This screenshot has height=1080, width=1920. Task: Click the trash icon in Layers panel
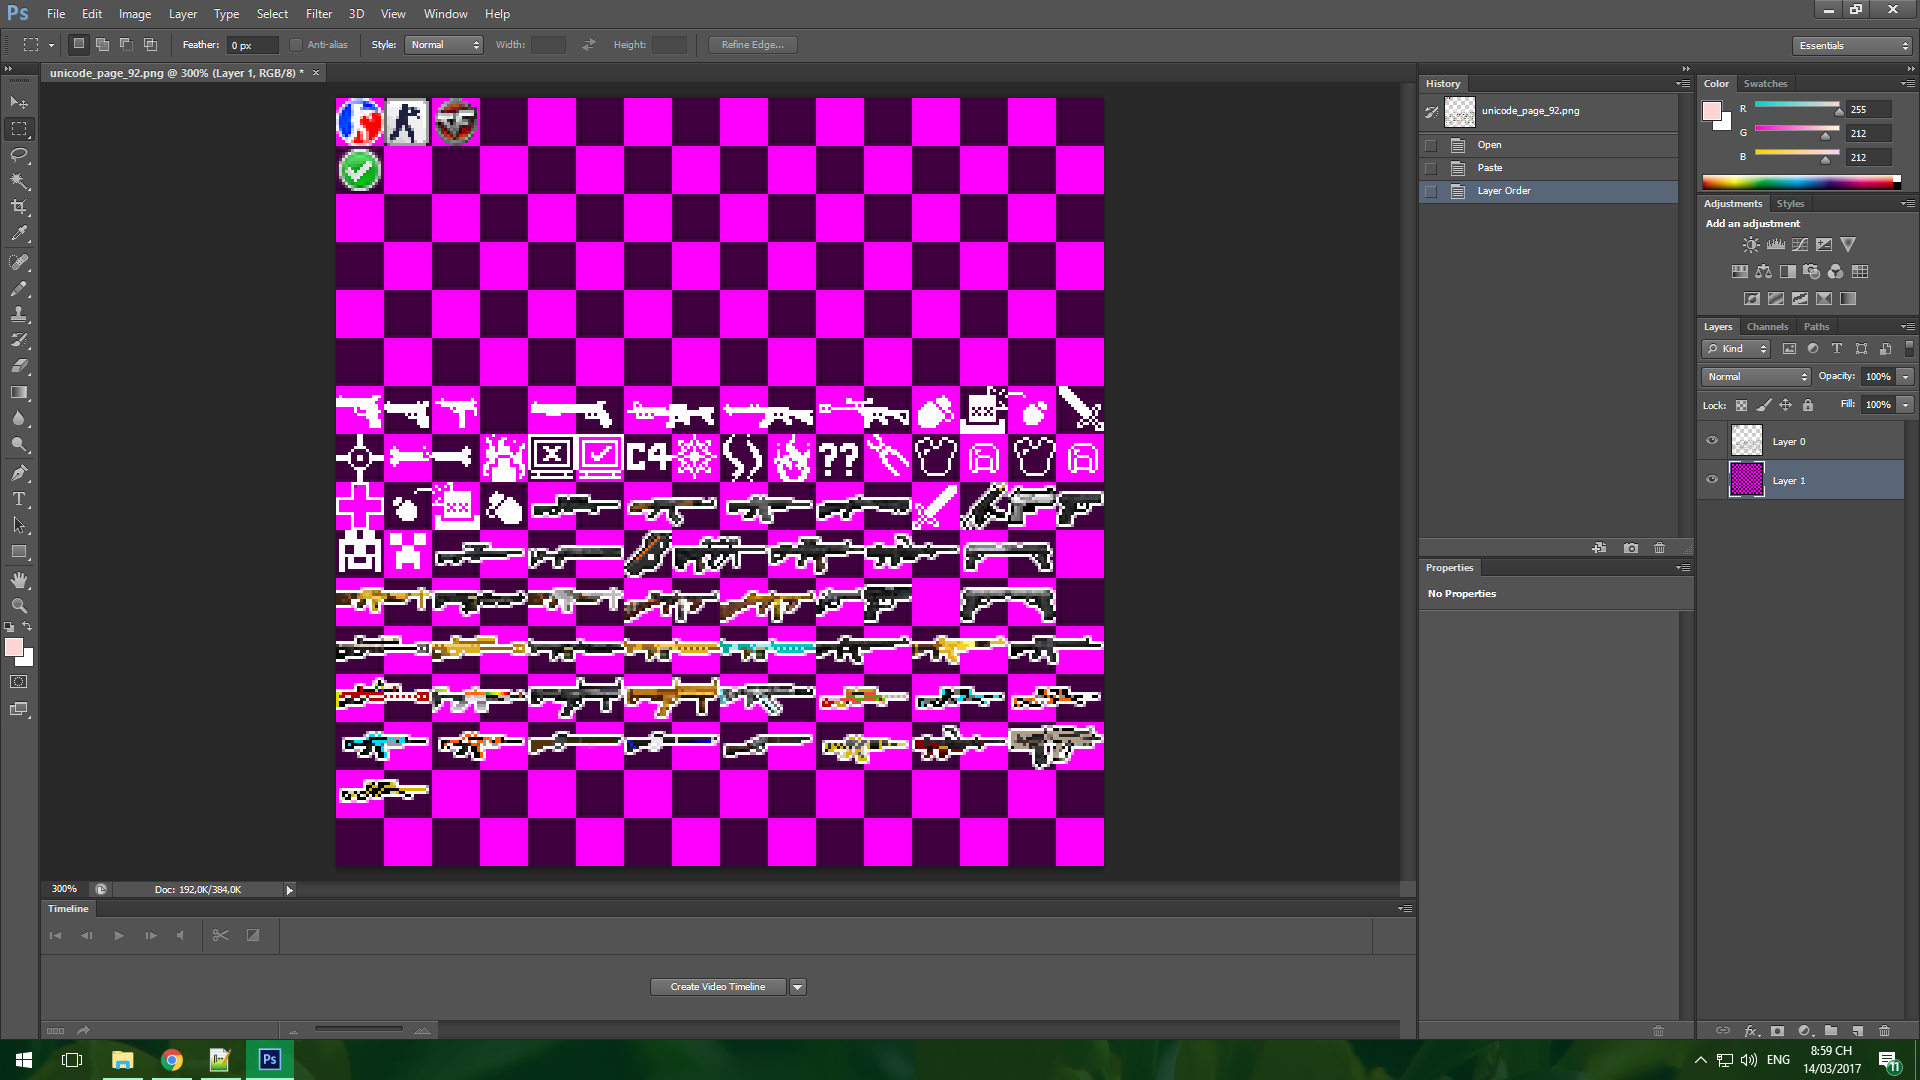pos(1884,1030)
